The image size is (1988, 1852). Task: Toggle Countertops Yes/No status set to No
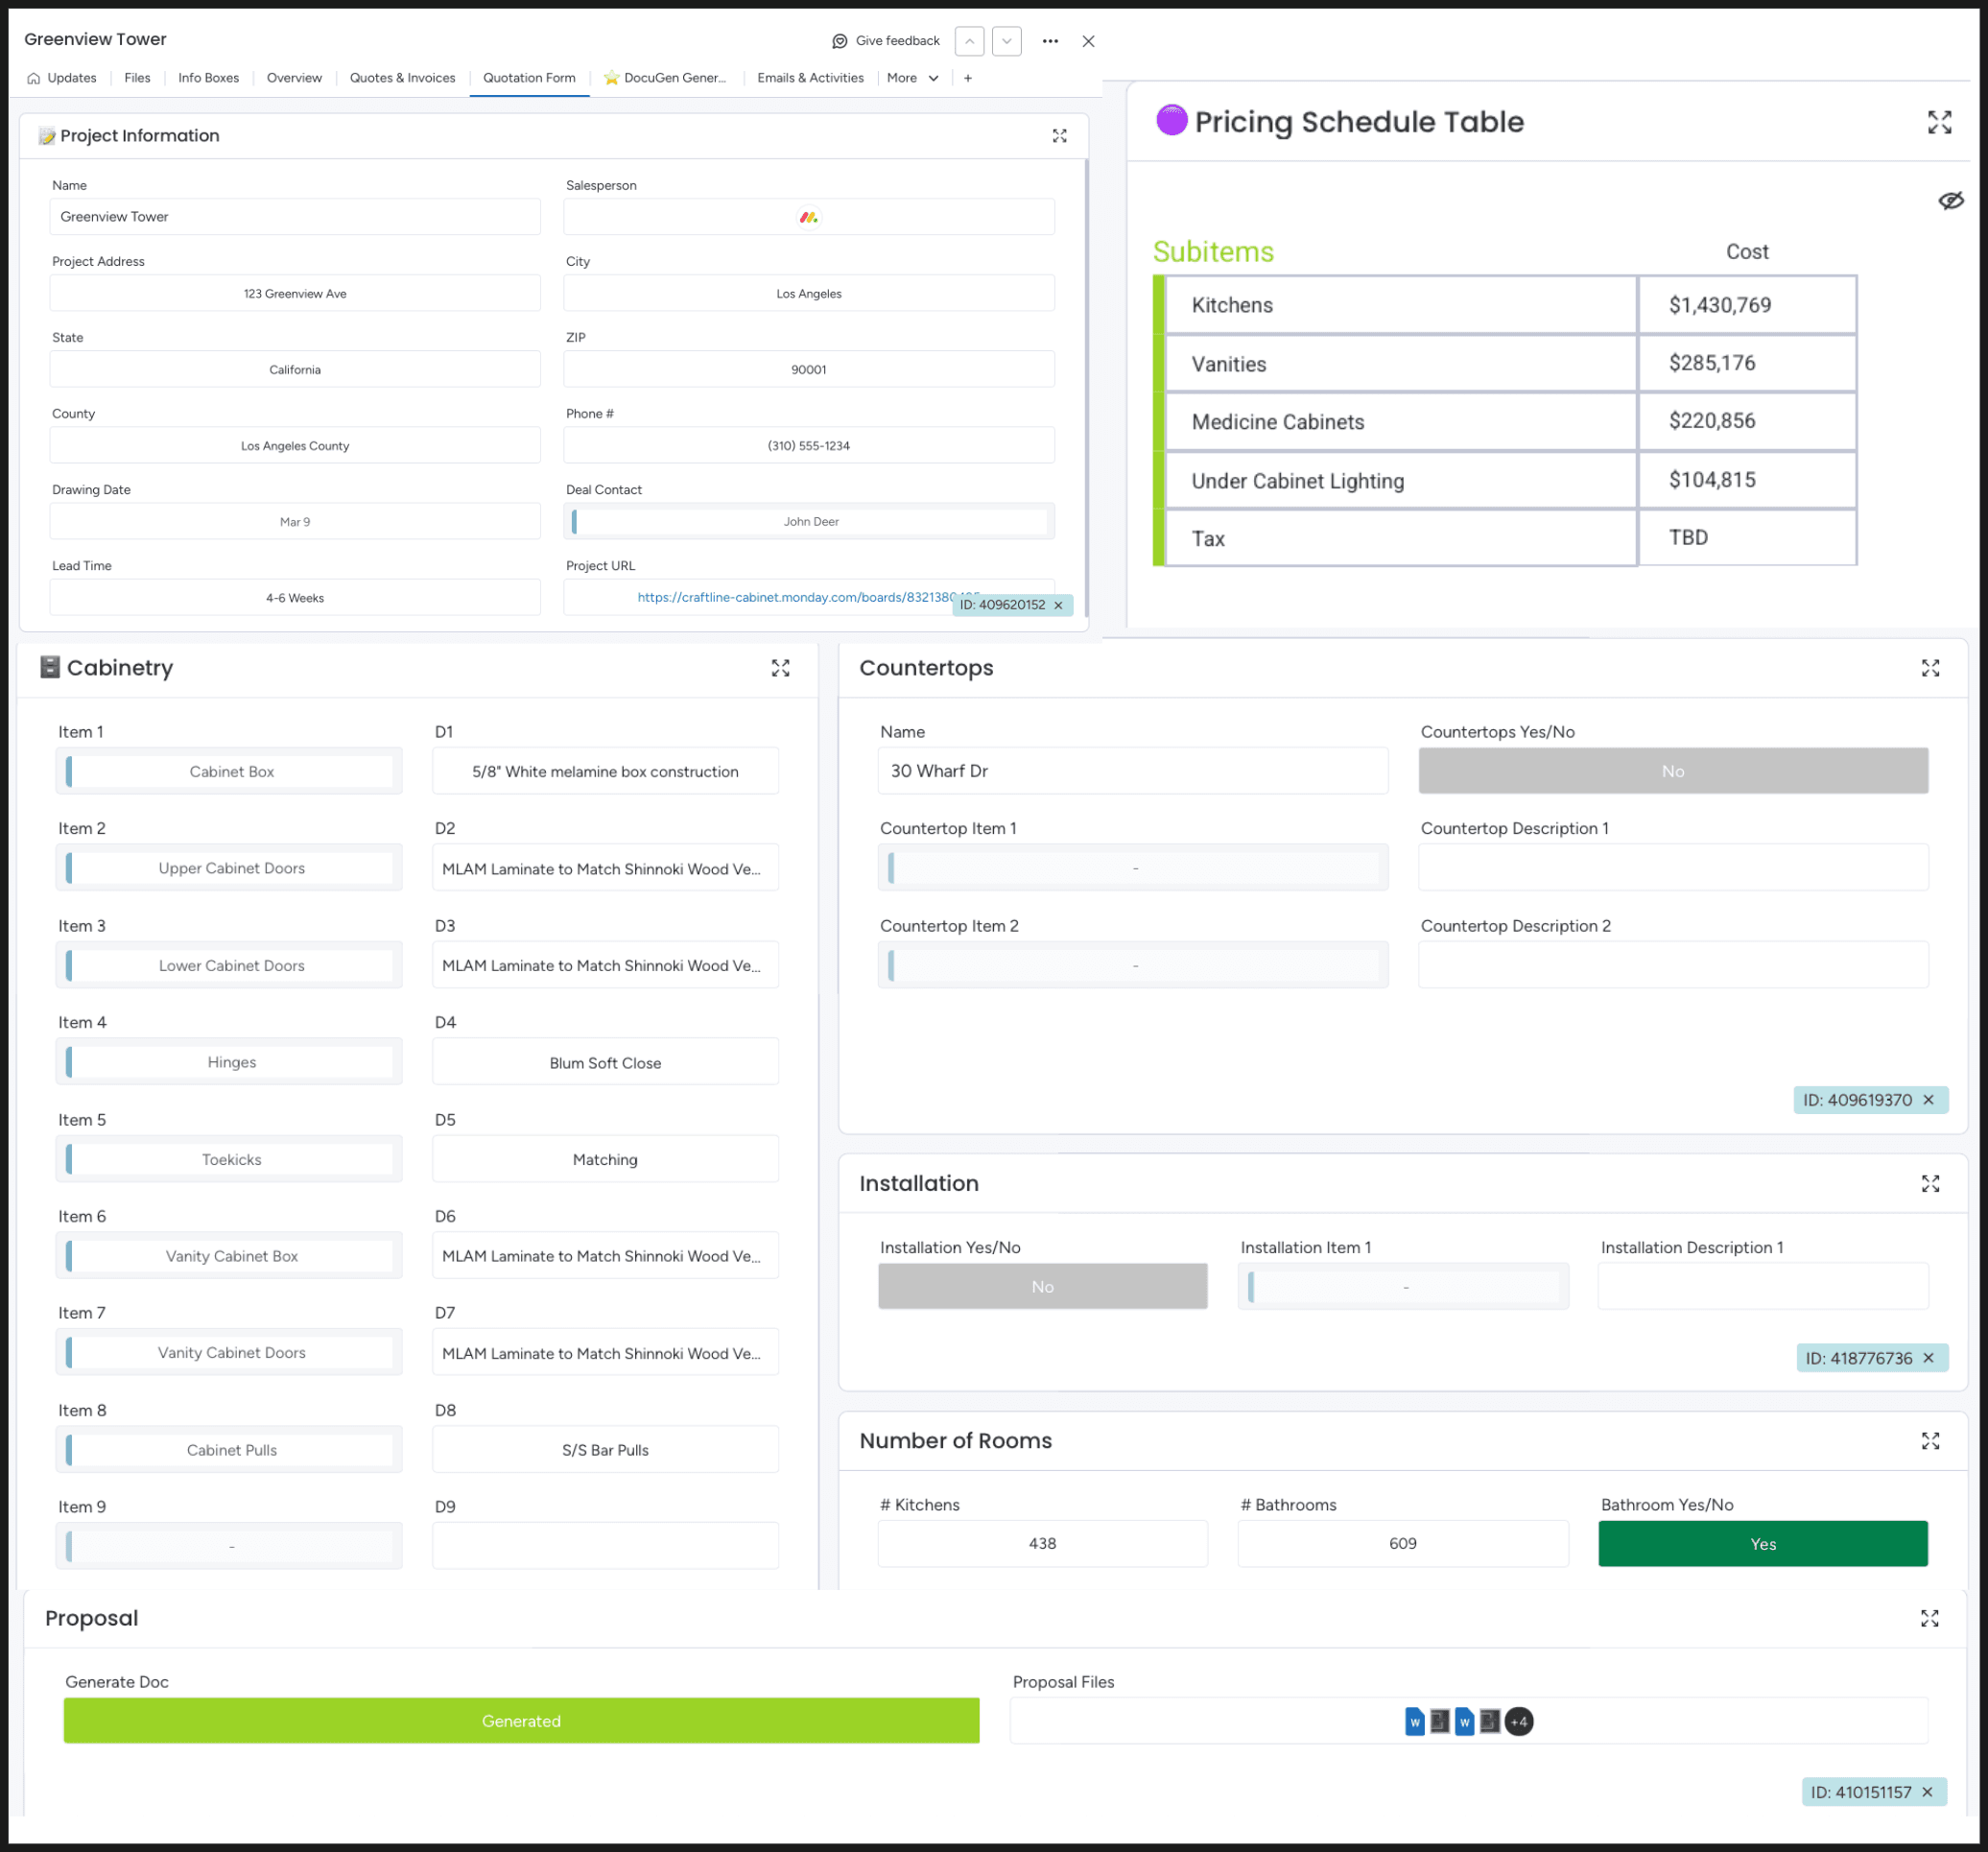pyautogui.click(x=1672, y=771)
